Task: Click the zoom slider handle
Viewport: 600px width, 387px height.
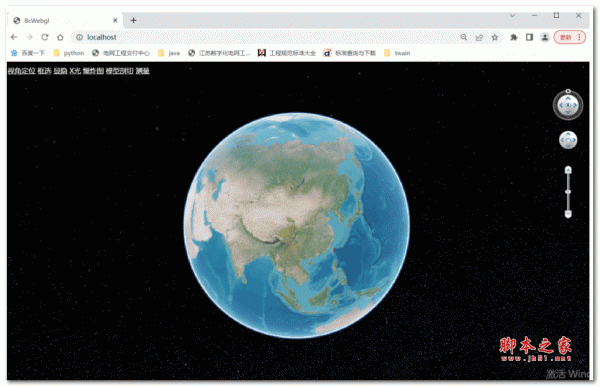Action: point(568,191)
